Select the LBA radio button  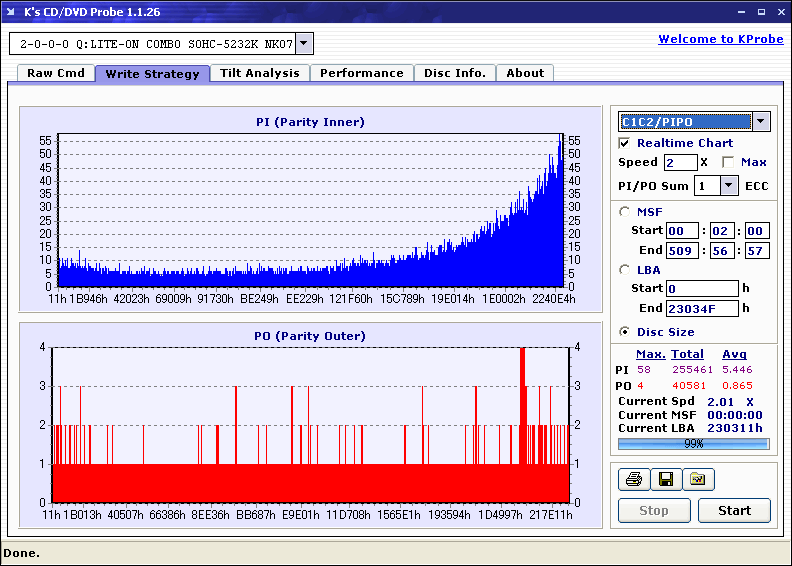(625, 269)
